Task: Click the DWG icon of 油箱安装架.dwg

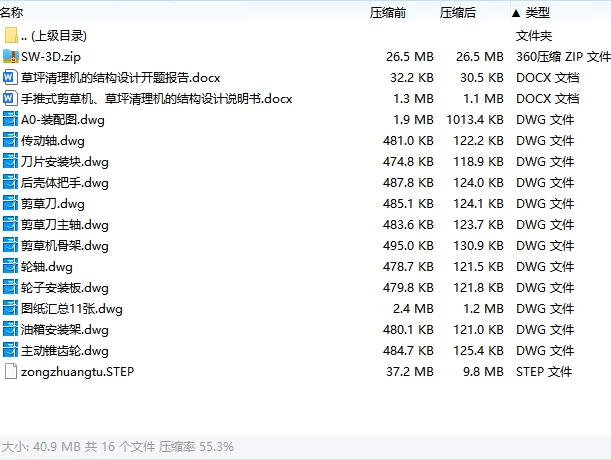Action: tap(10, 329)
